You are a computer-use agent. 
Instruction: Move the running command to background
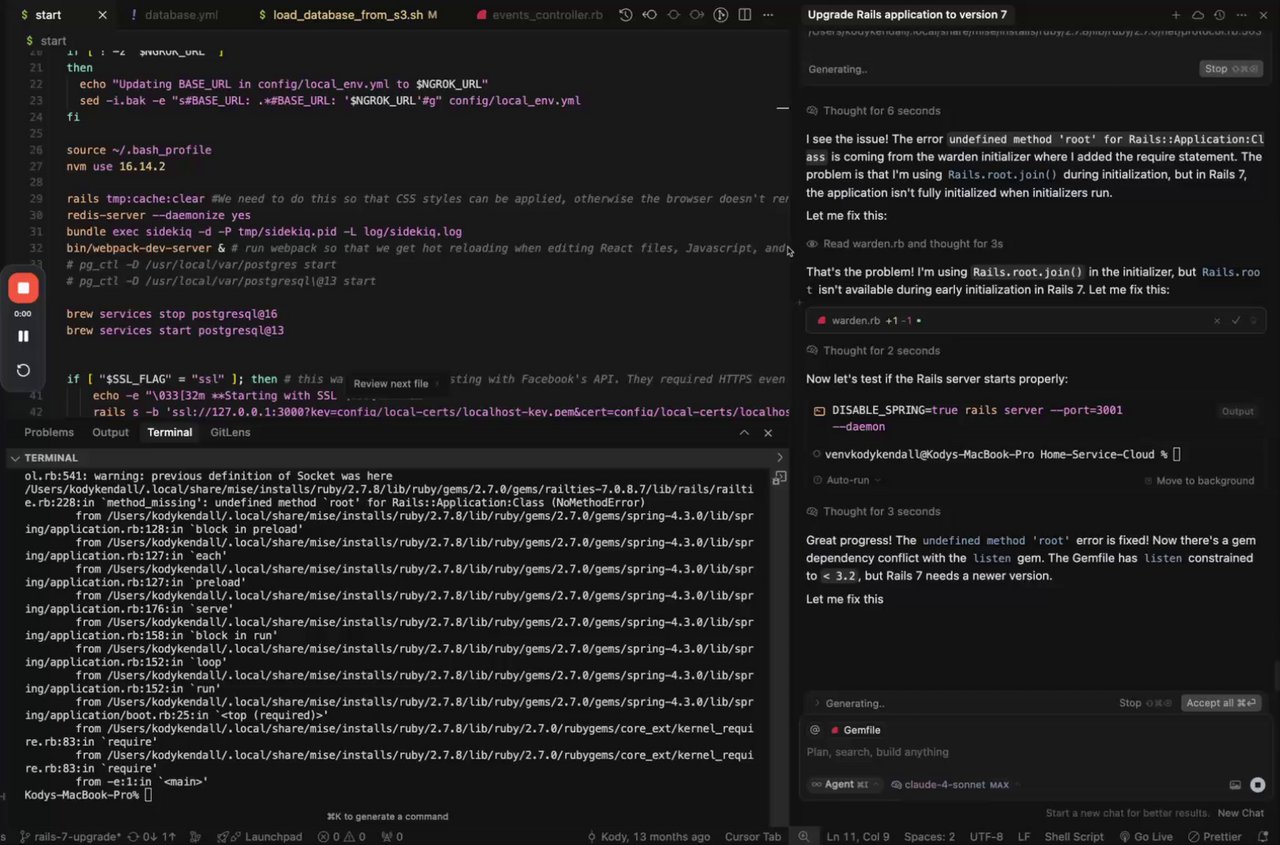pyautogui.click(x=1199, y=481)
